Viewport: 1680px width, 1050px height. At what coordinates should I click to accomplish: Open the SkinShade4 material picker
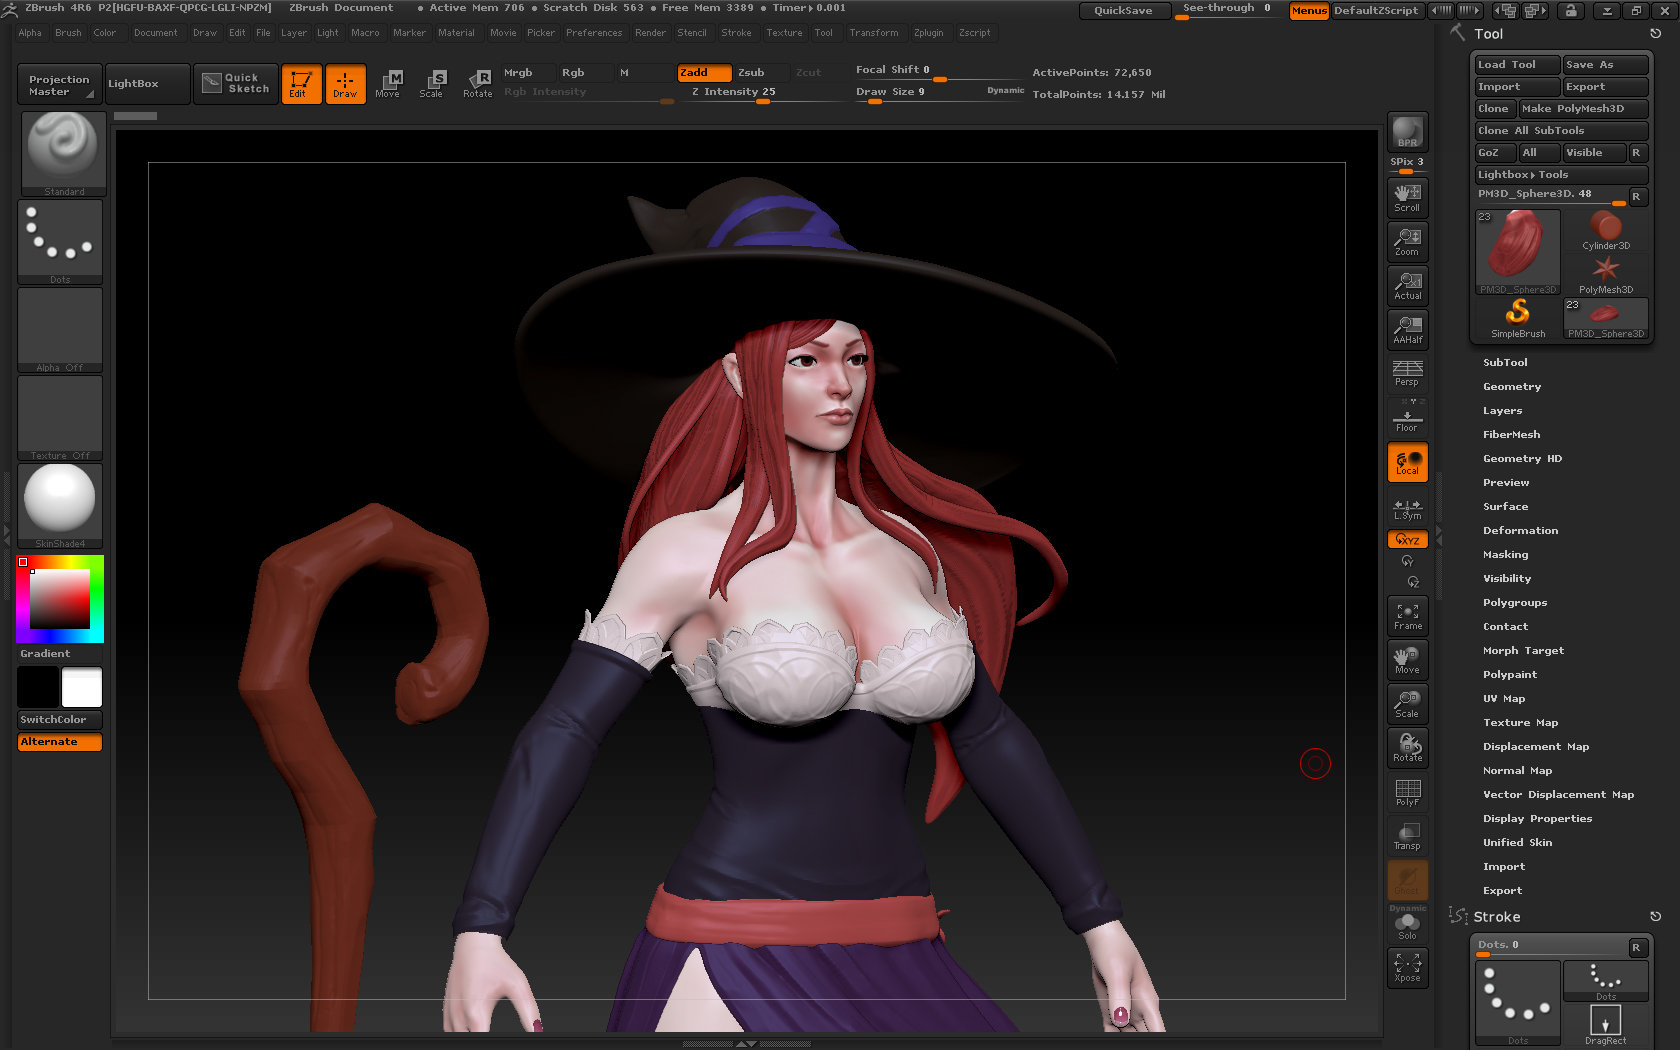point(60,506)
